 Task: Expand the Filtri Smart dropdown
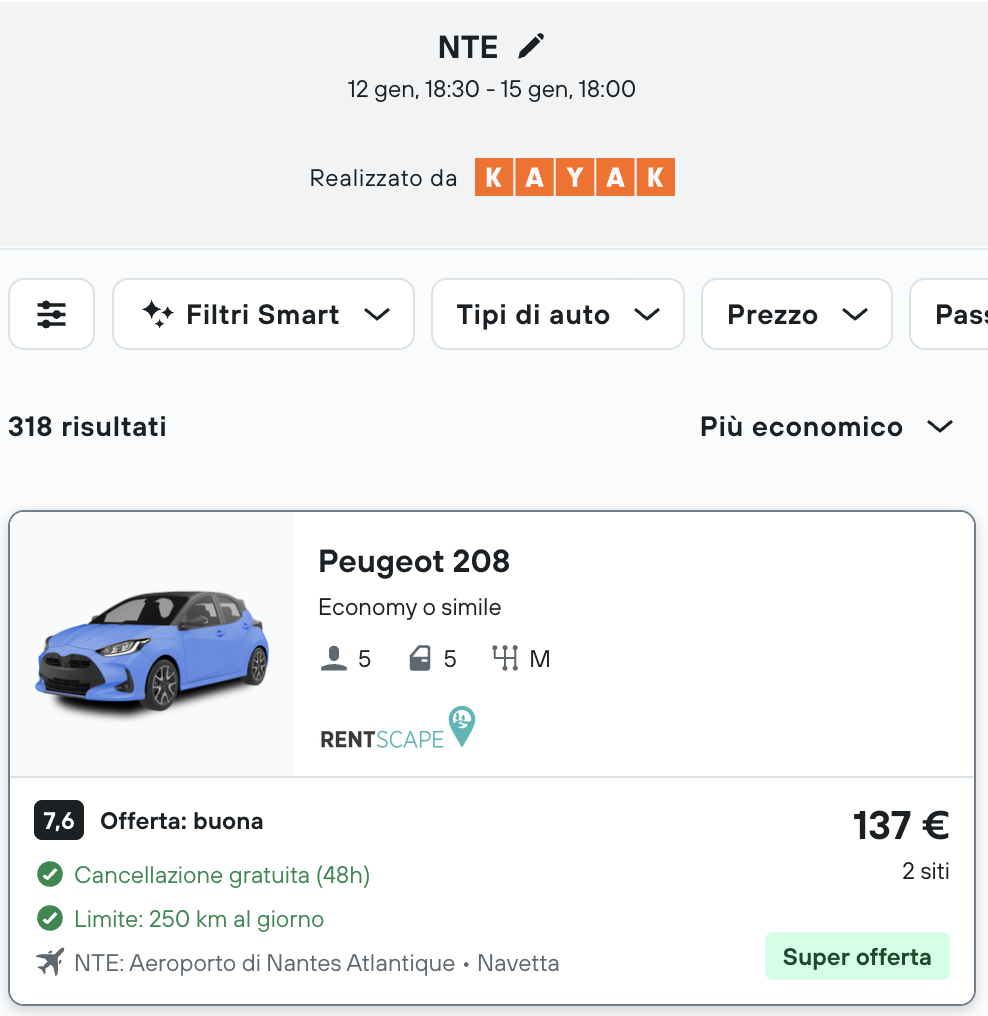(x=263, y=314)
